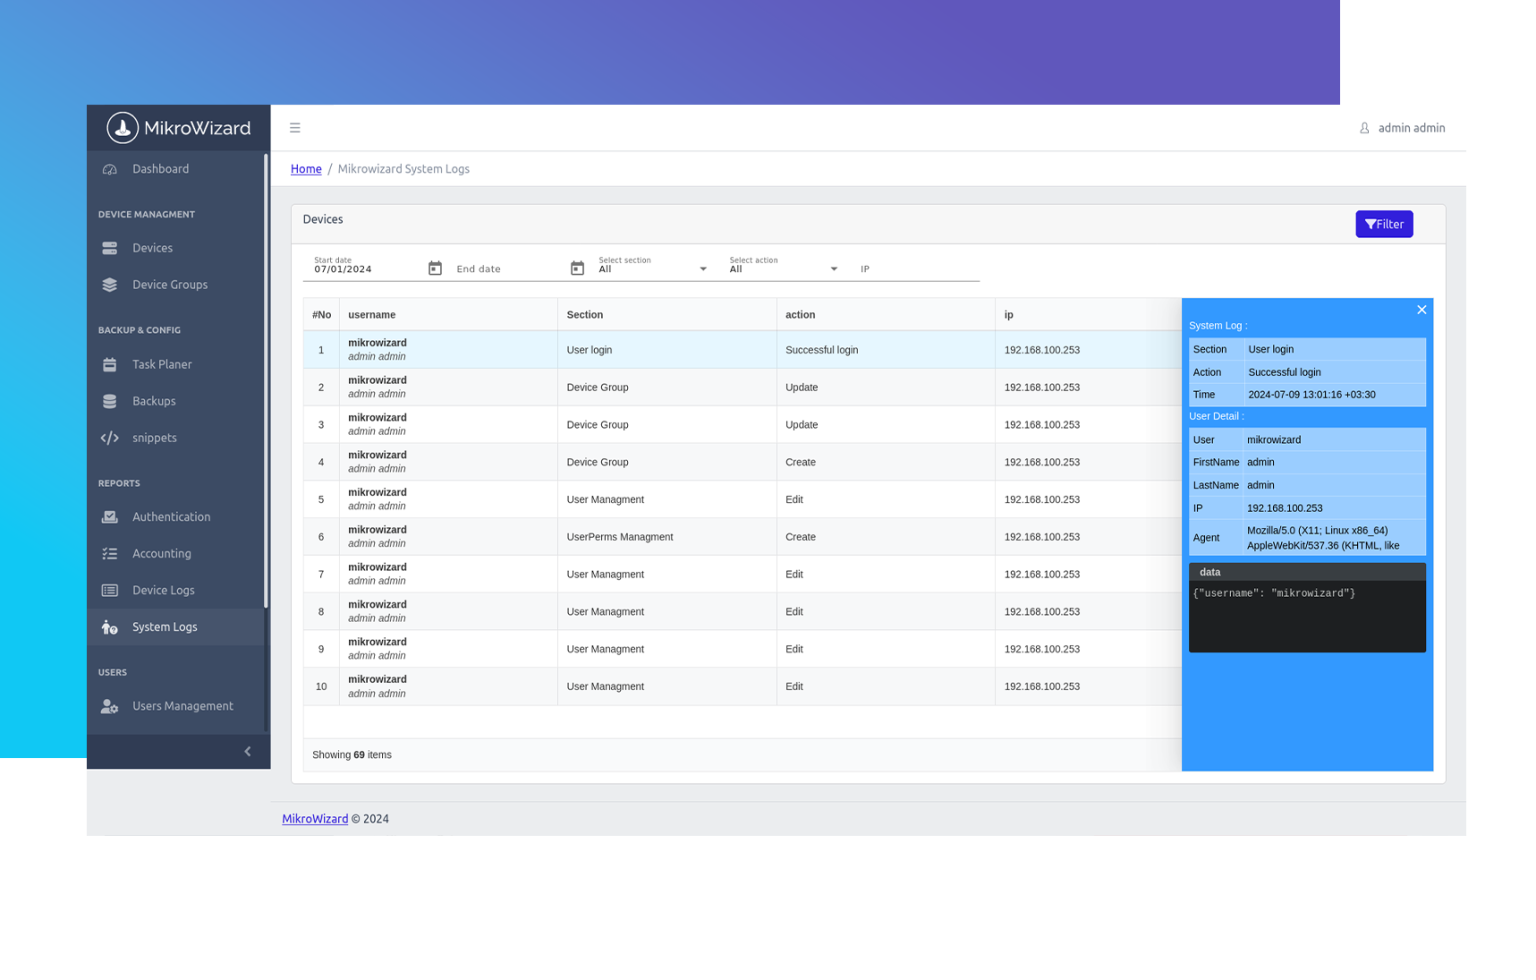Screen dimensions: 1536x980
Task: Select the Users Management icon
Action: pyautogui.click(x=110, y=706)
